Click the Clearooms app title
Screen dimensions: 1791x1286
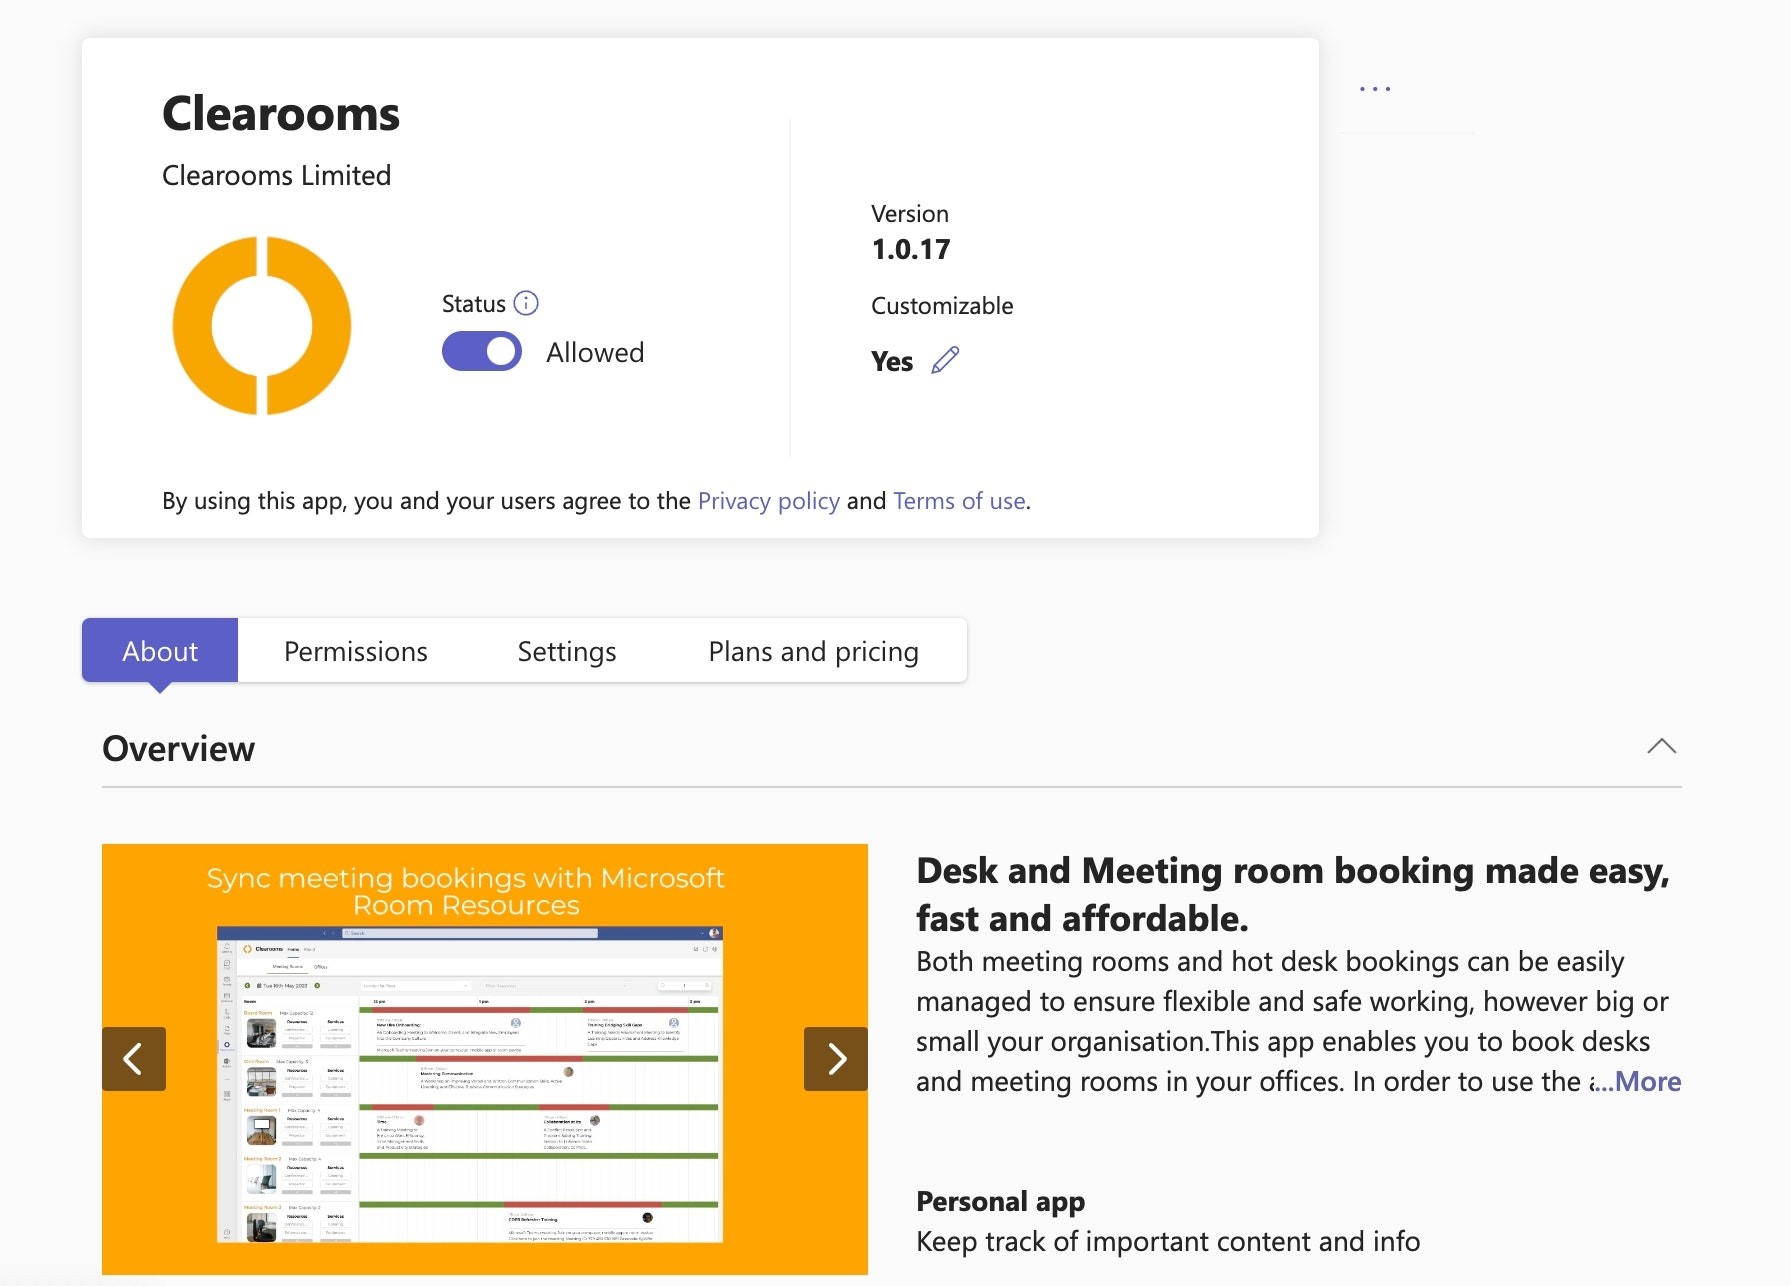click(281, 113)
